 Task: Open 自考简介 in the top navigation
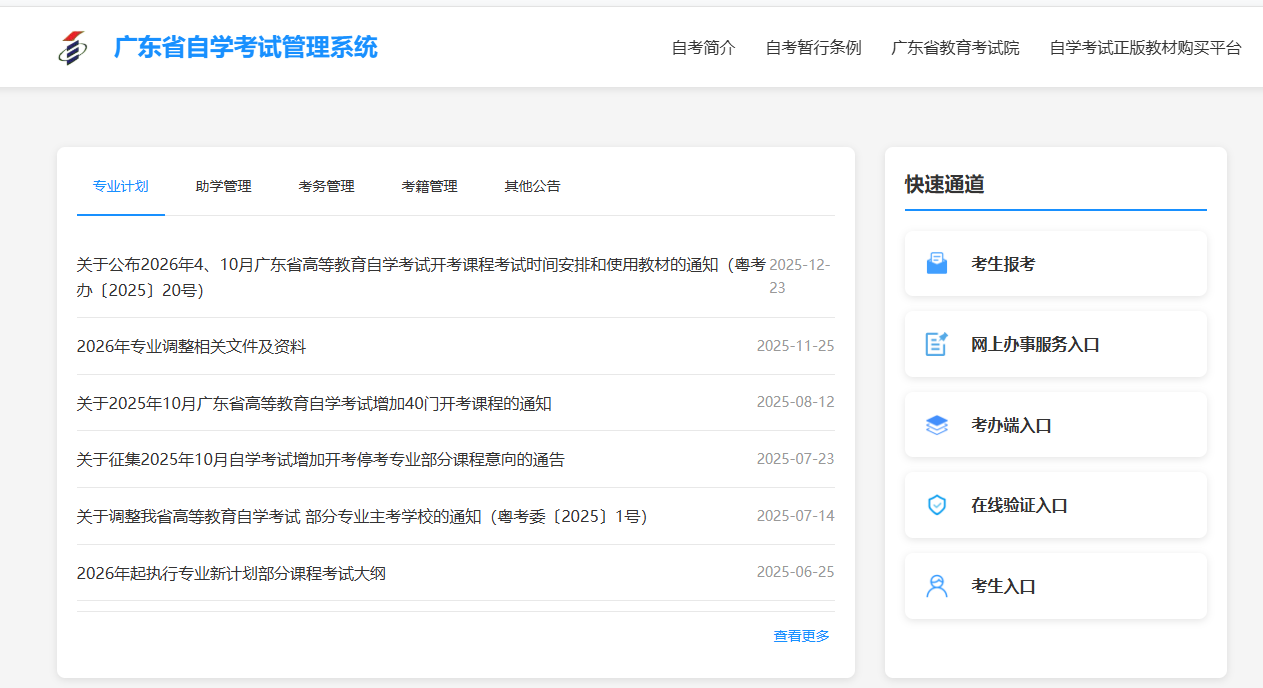point(703,48)
